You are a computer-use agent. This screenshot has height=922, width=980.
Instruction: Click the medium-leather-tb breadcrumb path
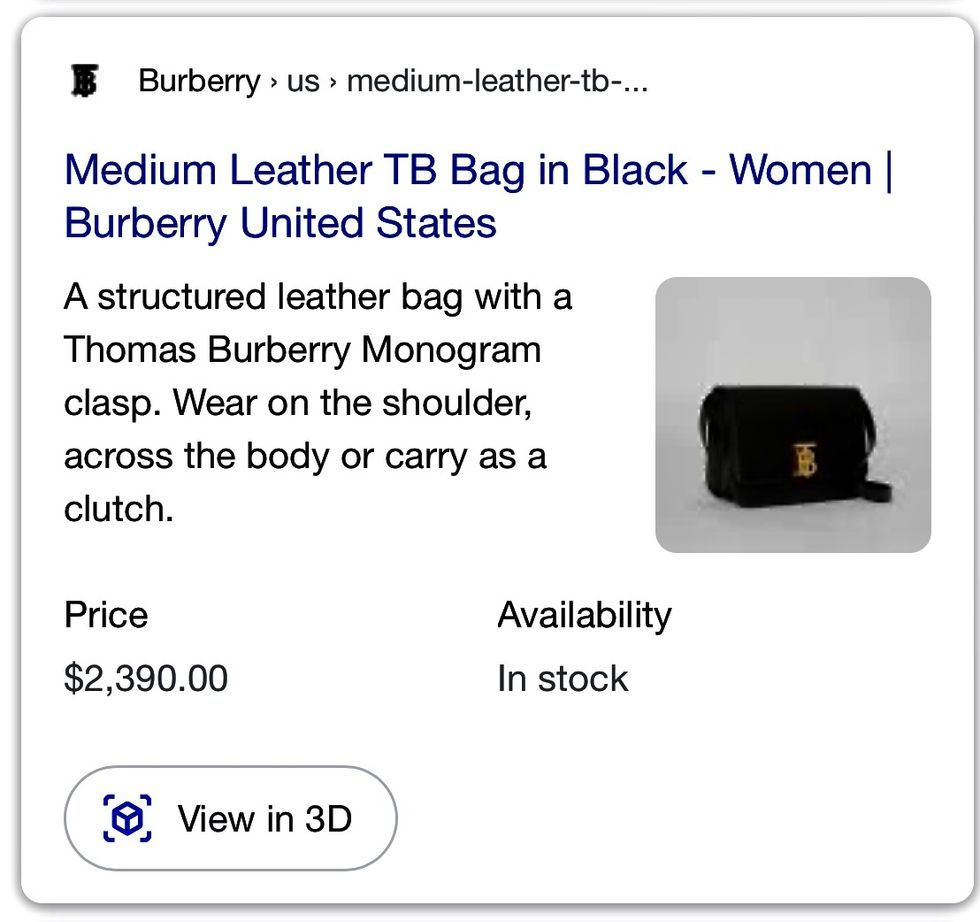click(x=497, y=81)
